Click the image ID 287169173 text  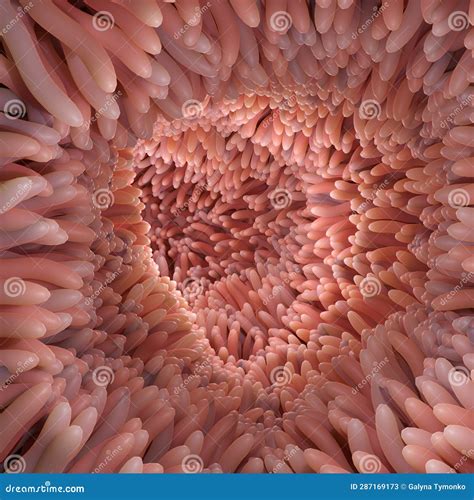[374, 487]
